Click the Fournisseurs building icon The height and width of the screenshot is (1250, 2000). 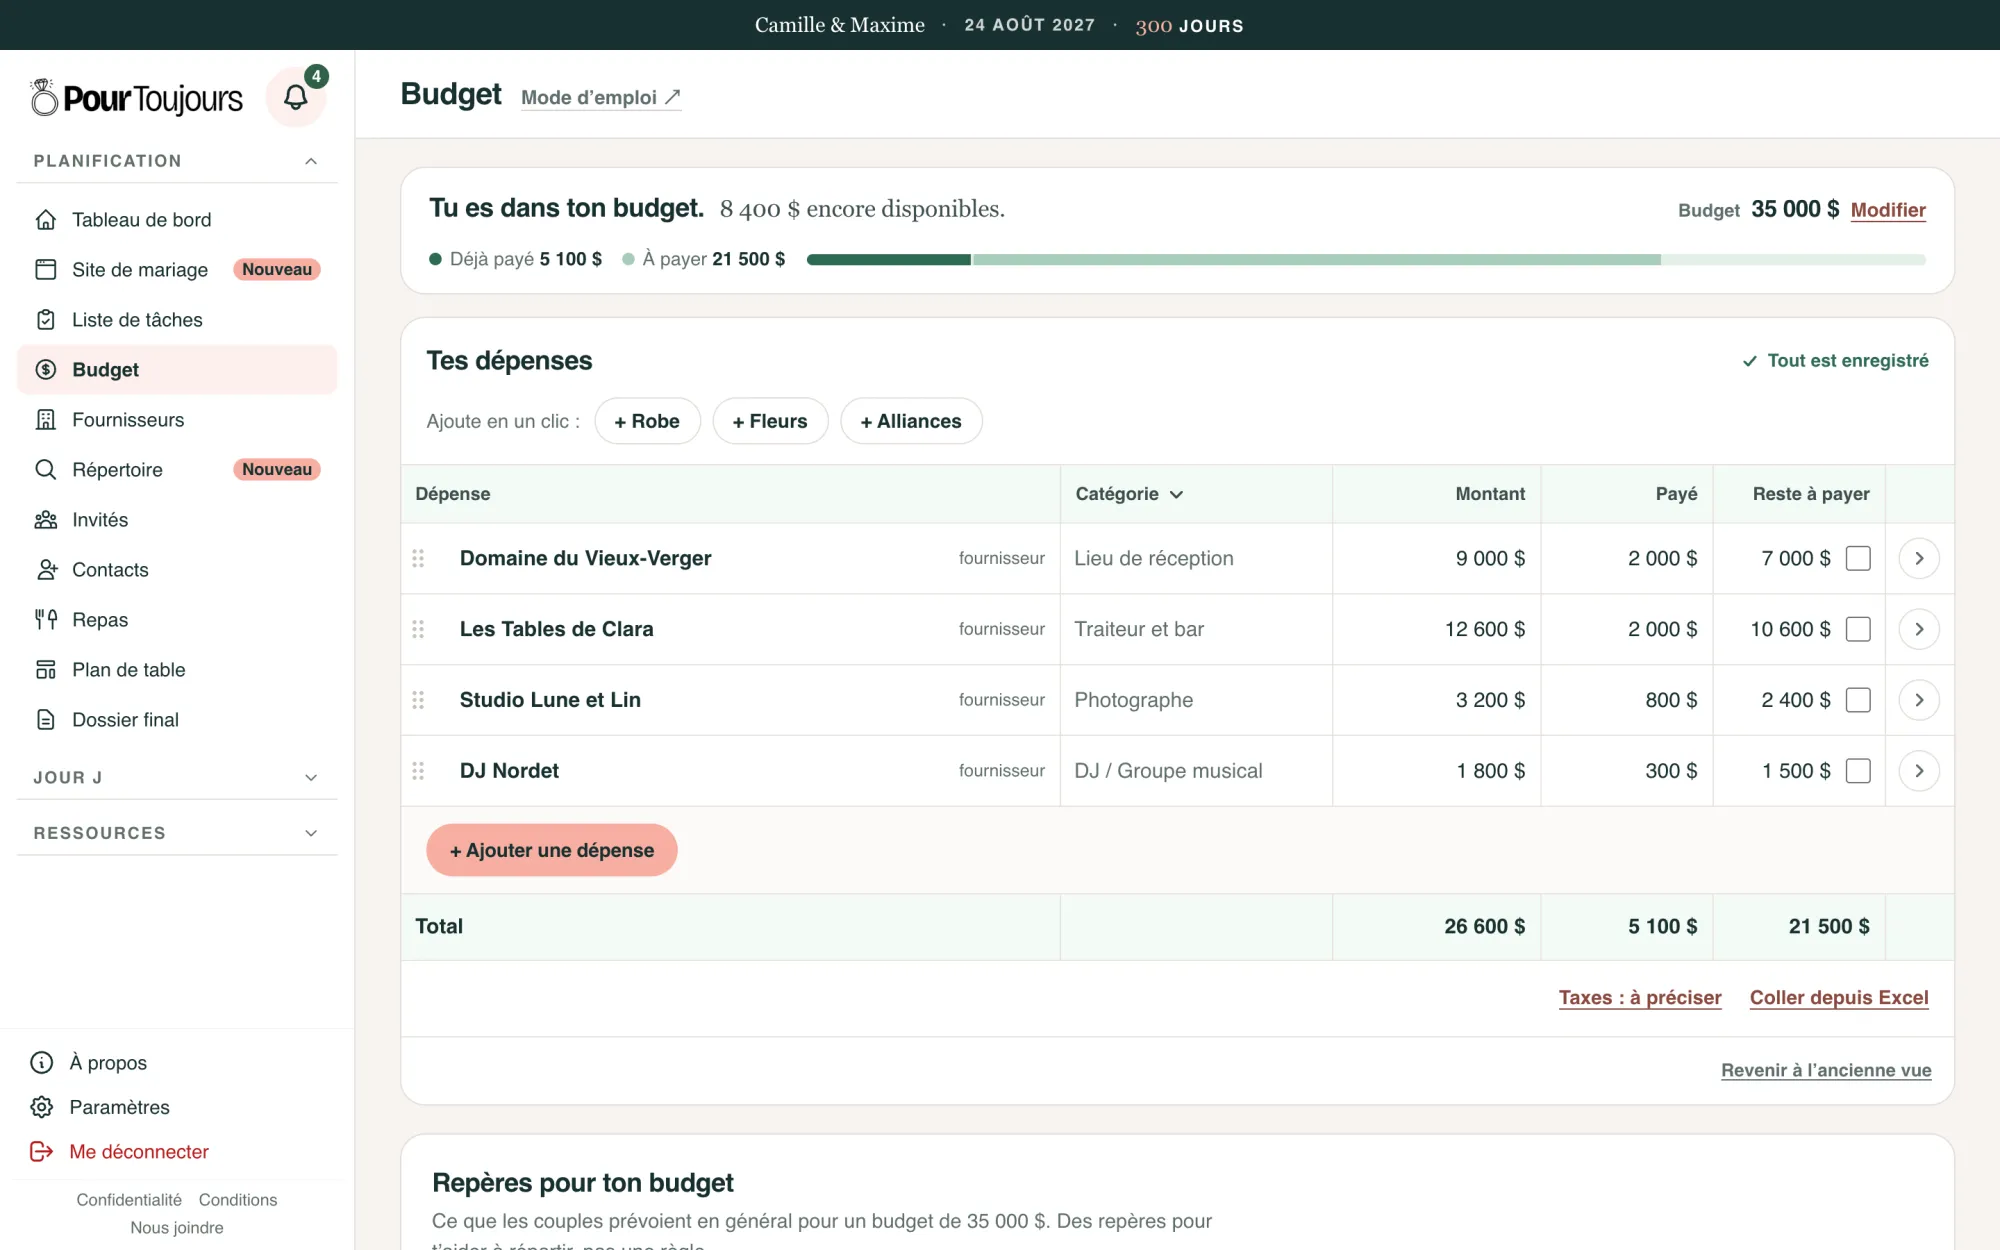click(x=46, y=420)
